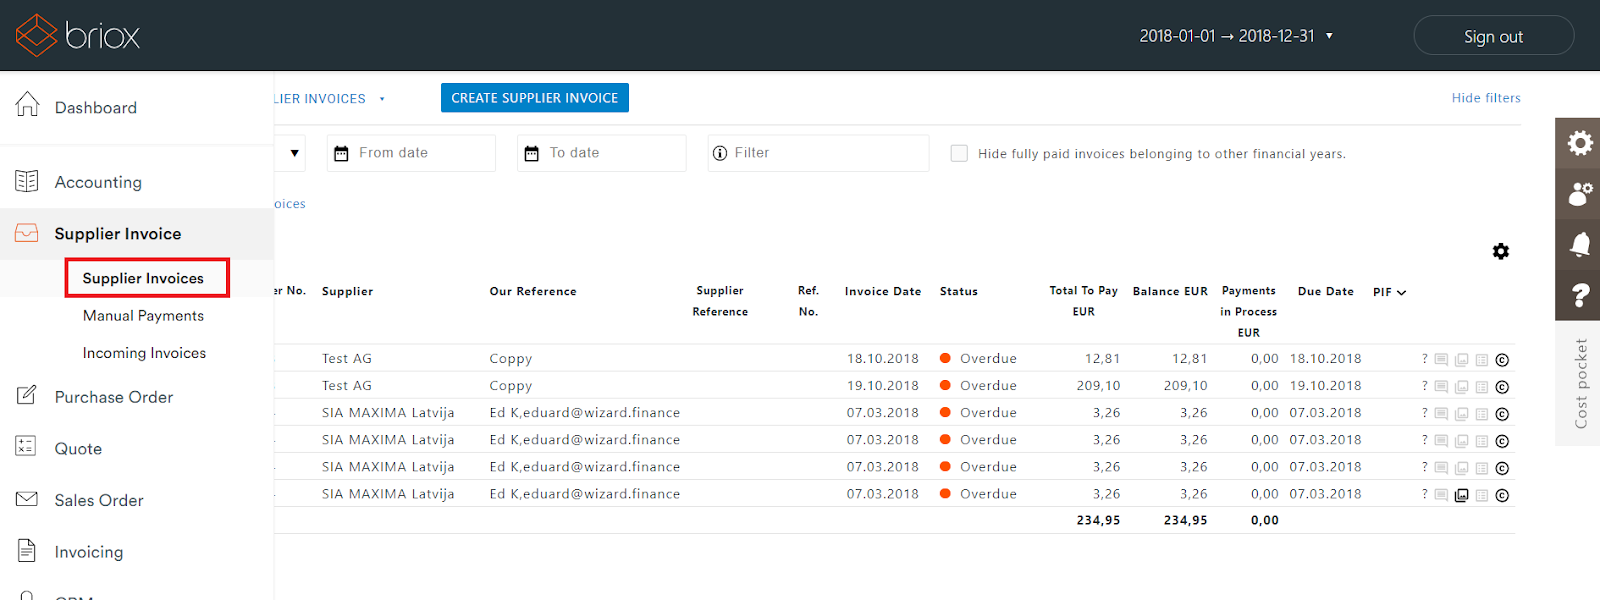1600x600 pixels.
Task: Open settings gear in right sidebar
Action: [x=1580, y=143]
